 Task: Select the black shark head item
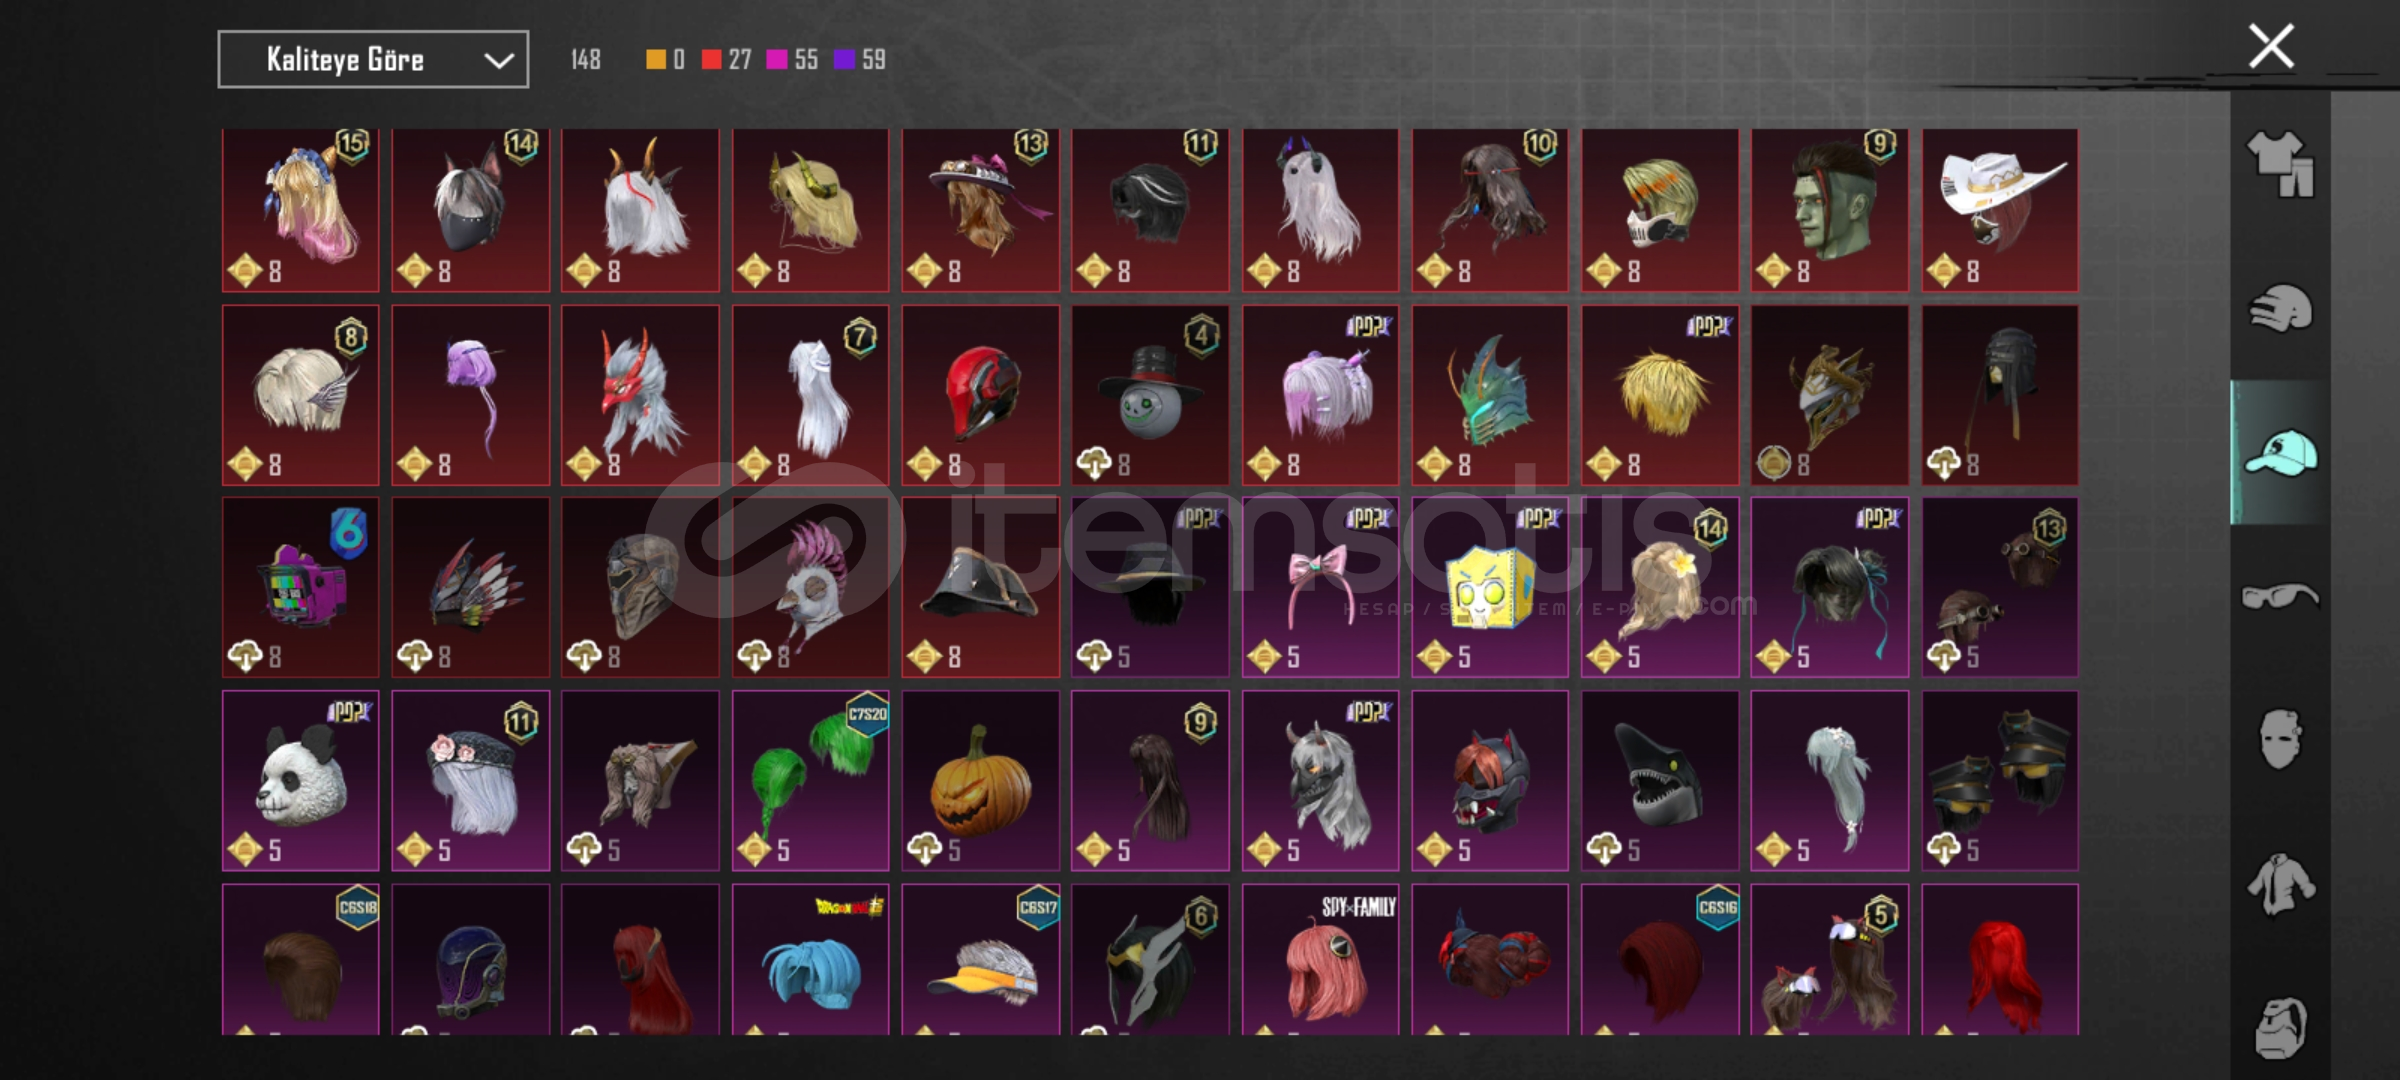[x=1660, y=780]
